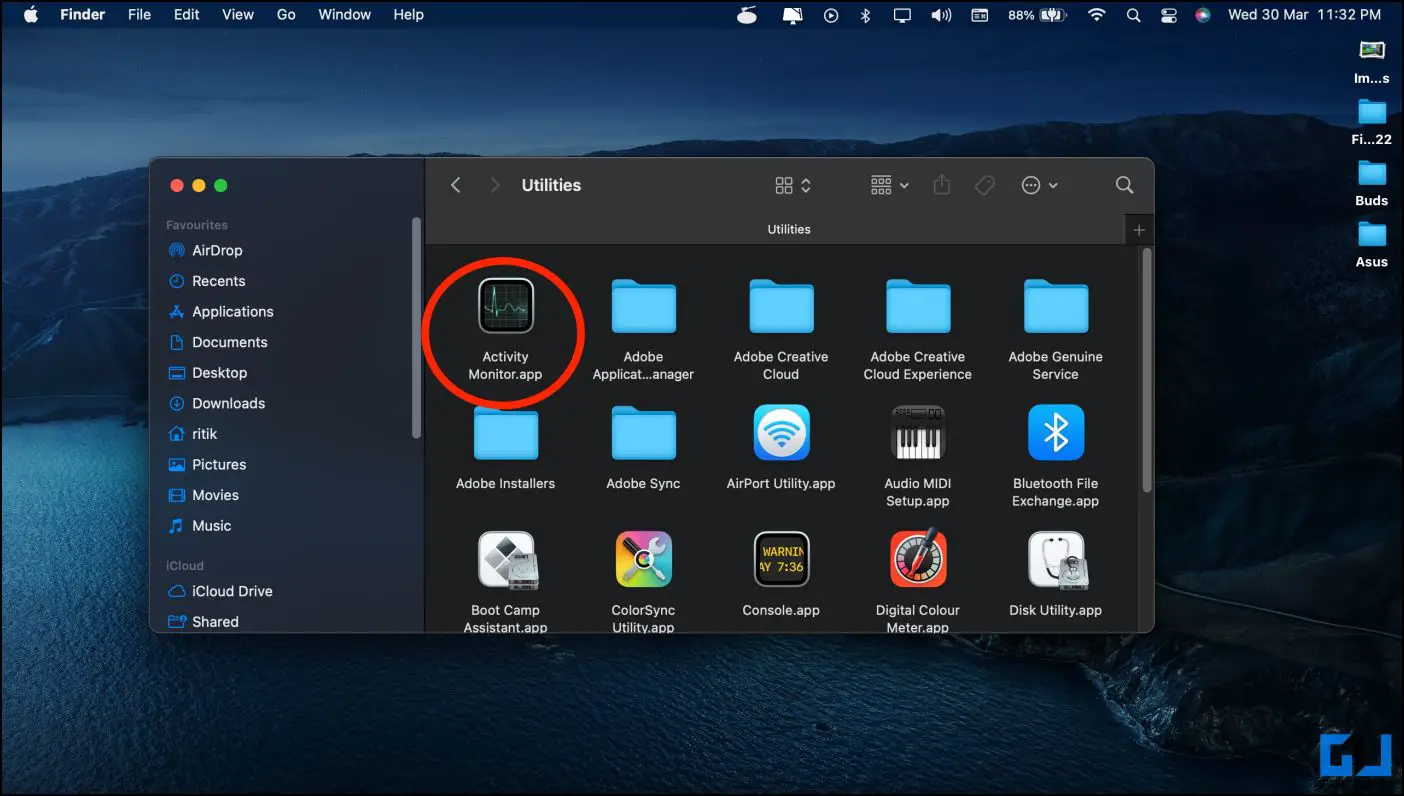The height and width of the screenshot is (796, 1404).
Task: Open AirDrop in the sidebar
Action: pyautogui.click(x=217, y=250)
